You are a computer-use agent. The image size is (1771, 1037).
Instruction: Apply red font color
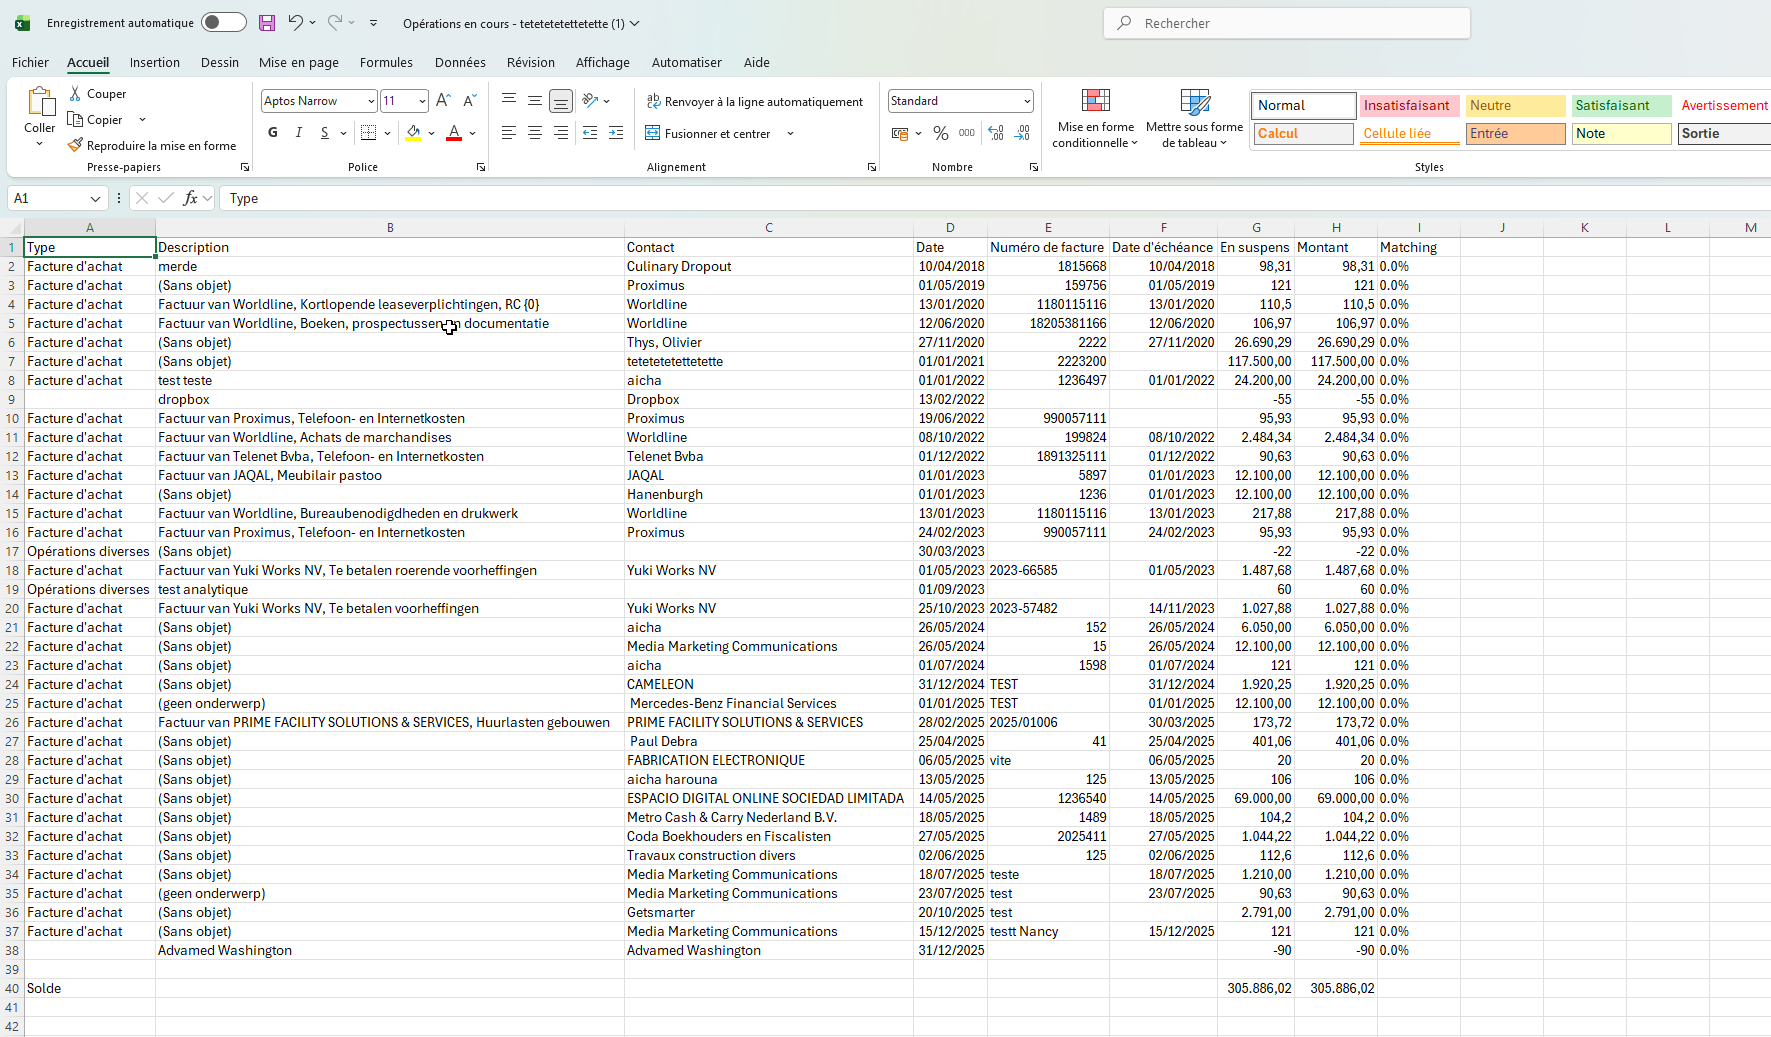point(454,133)
